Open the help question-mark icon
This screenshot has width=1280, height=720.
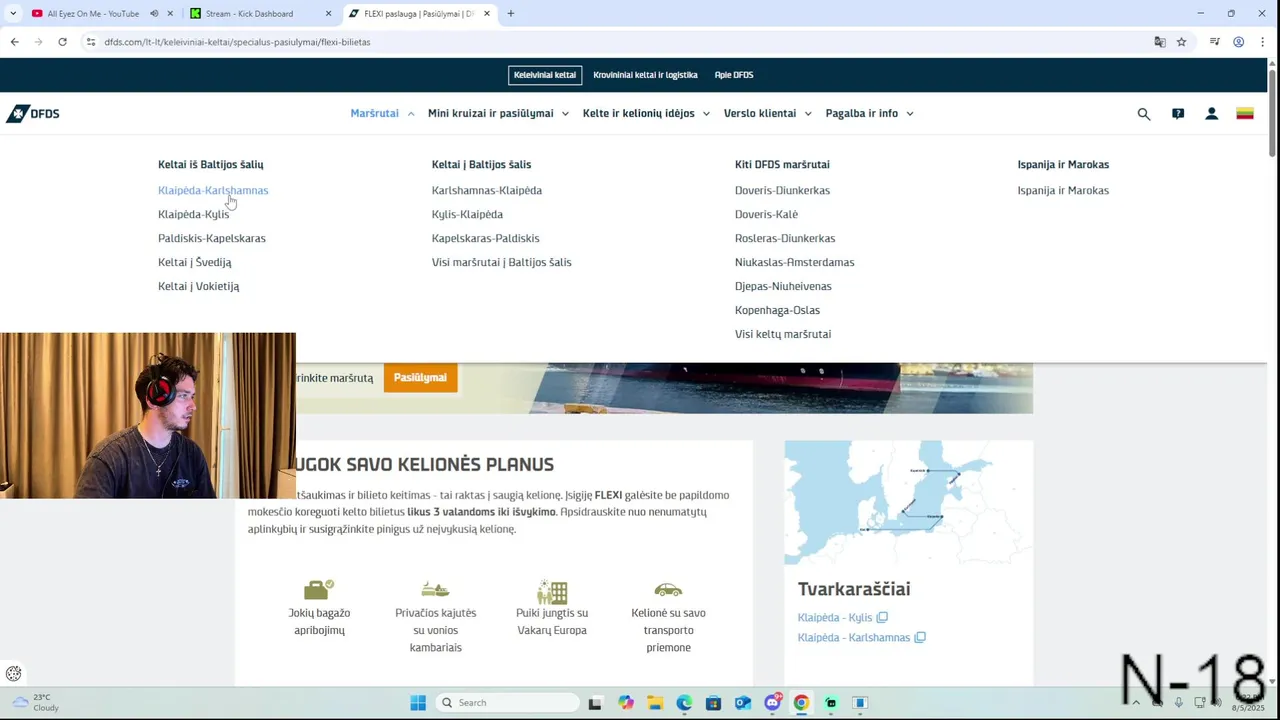click(x=1178, y=114)
